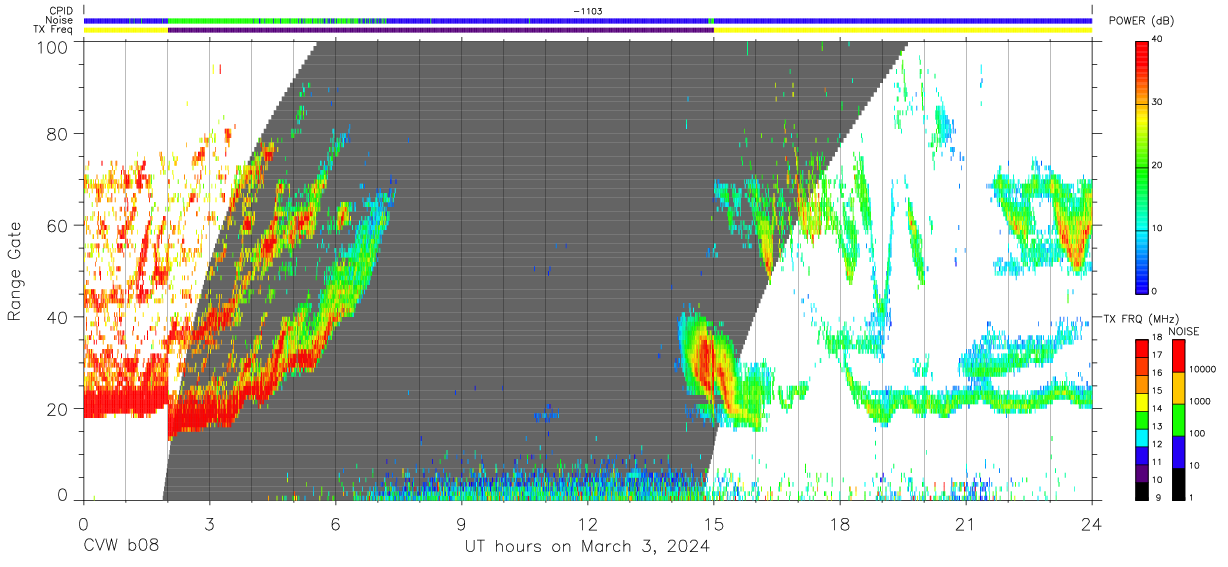Click the '80' range gate y-axis tick
Viewport: 1228px width, 567px height.
click(59, 133)
